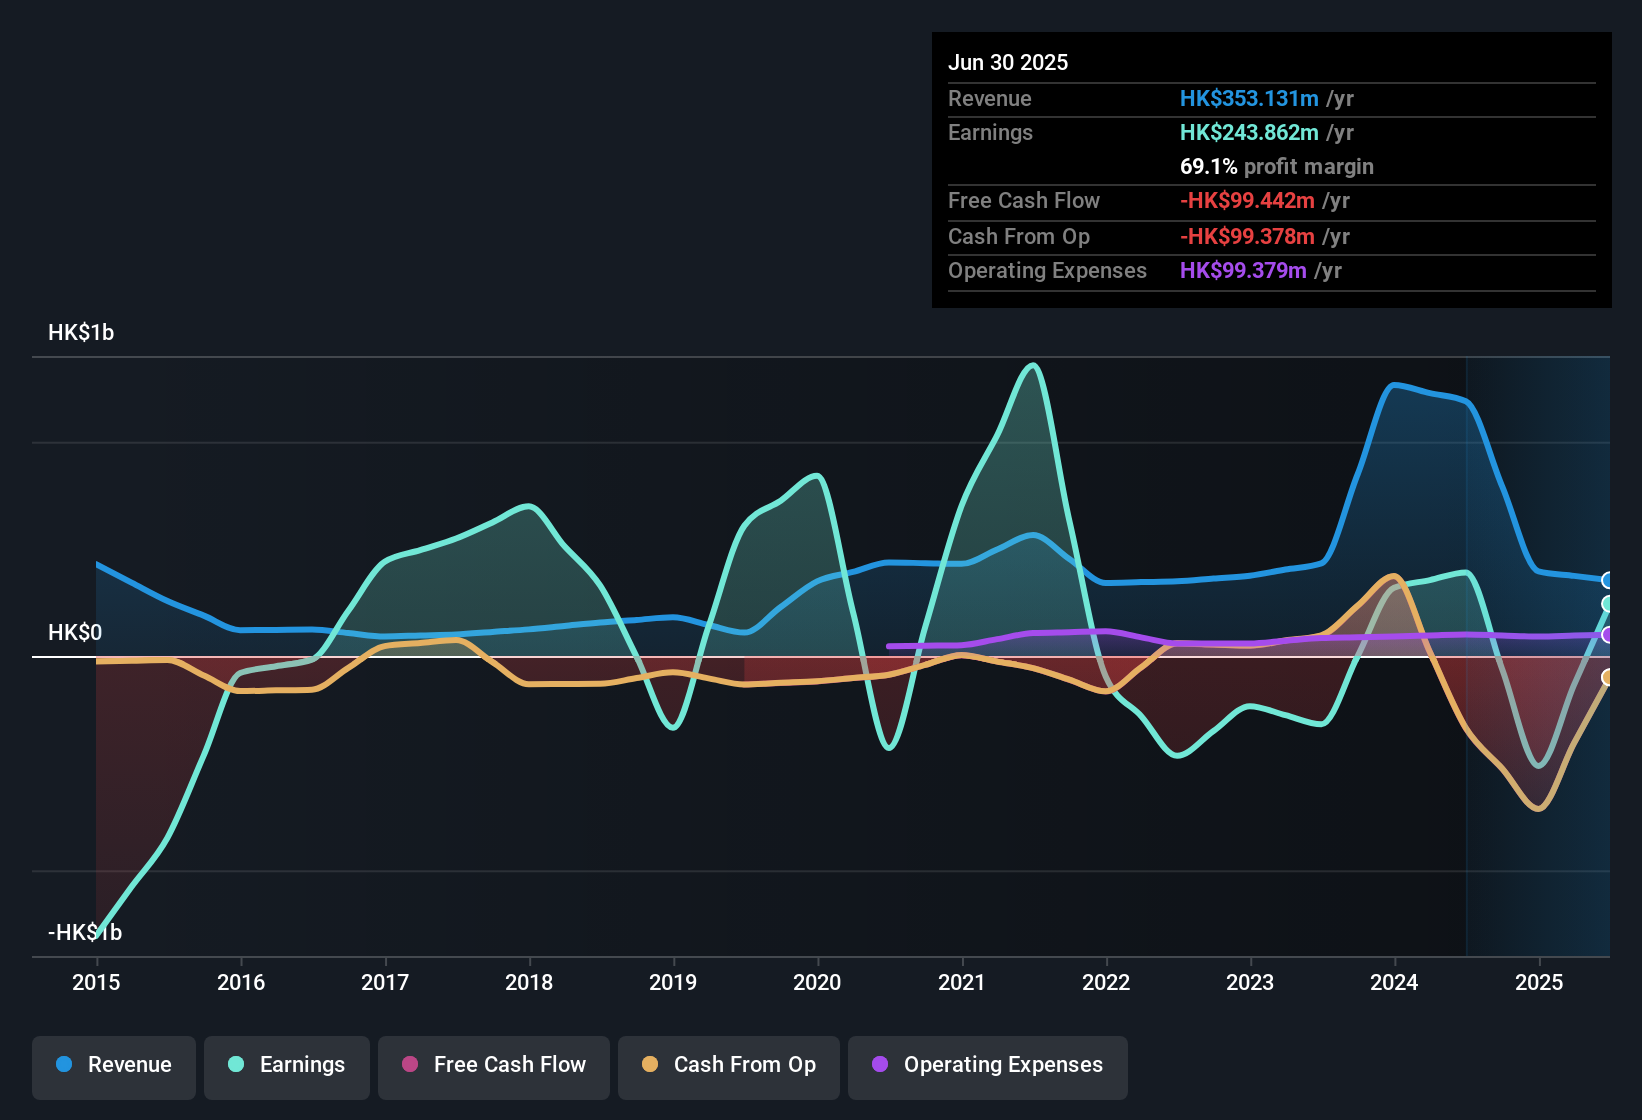
Task: Select the teal Earnings endpoint circle at chart edge
Action: 1608,603
